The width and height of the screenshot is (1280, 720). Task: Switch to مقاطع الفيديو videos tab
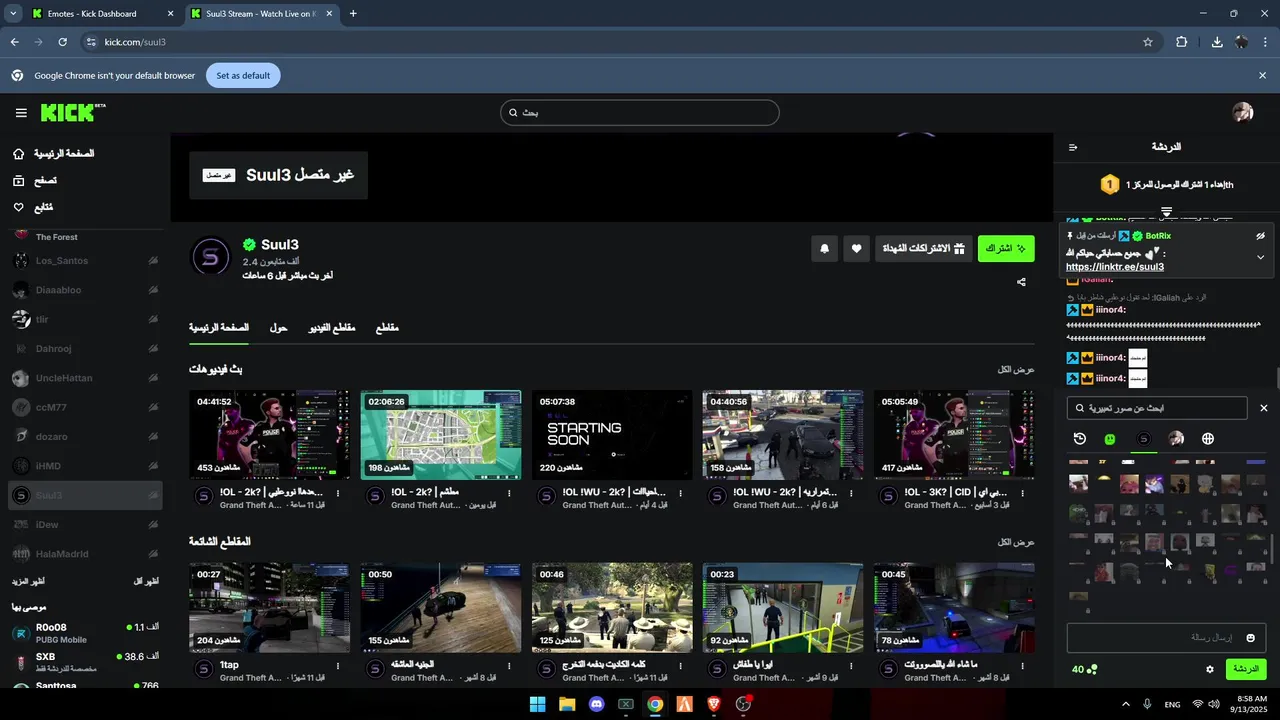[330, 328]
